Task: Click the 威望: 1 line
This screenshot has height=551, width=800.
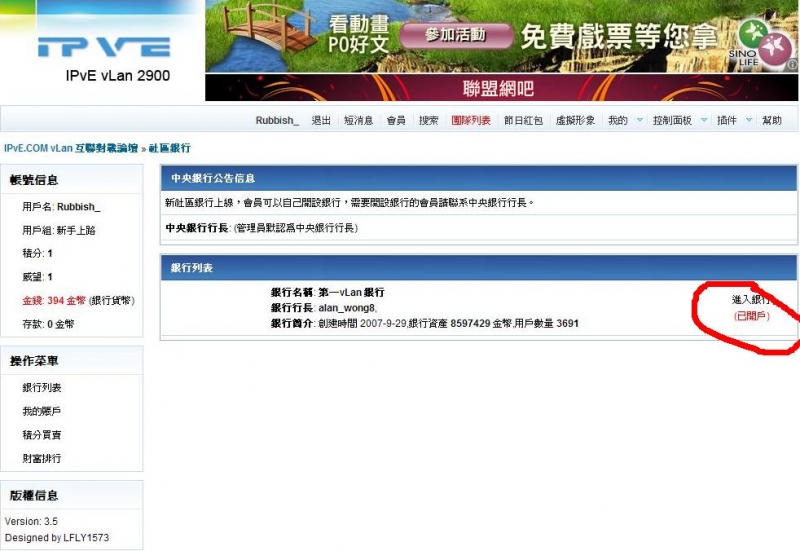Action: pyautogui.click(x=37, y=277)
